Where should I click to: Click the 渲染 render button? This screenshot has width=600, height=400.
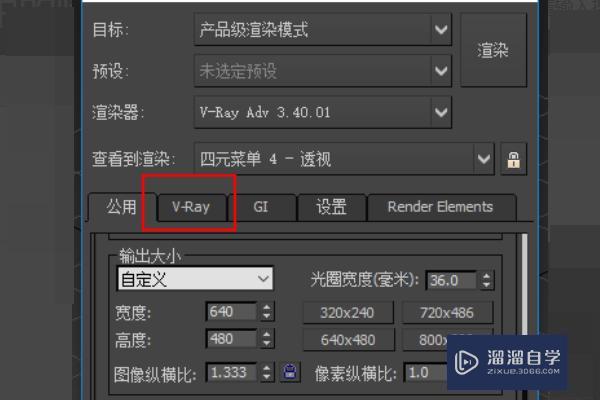[x=493, y=51]
